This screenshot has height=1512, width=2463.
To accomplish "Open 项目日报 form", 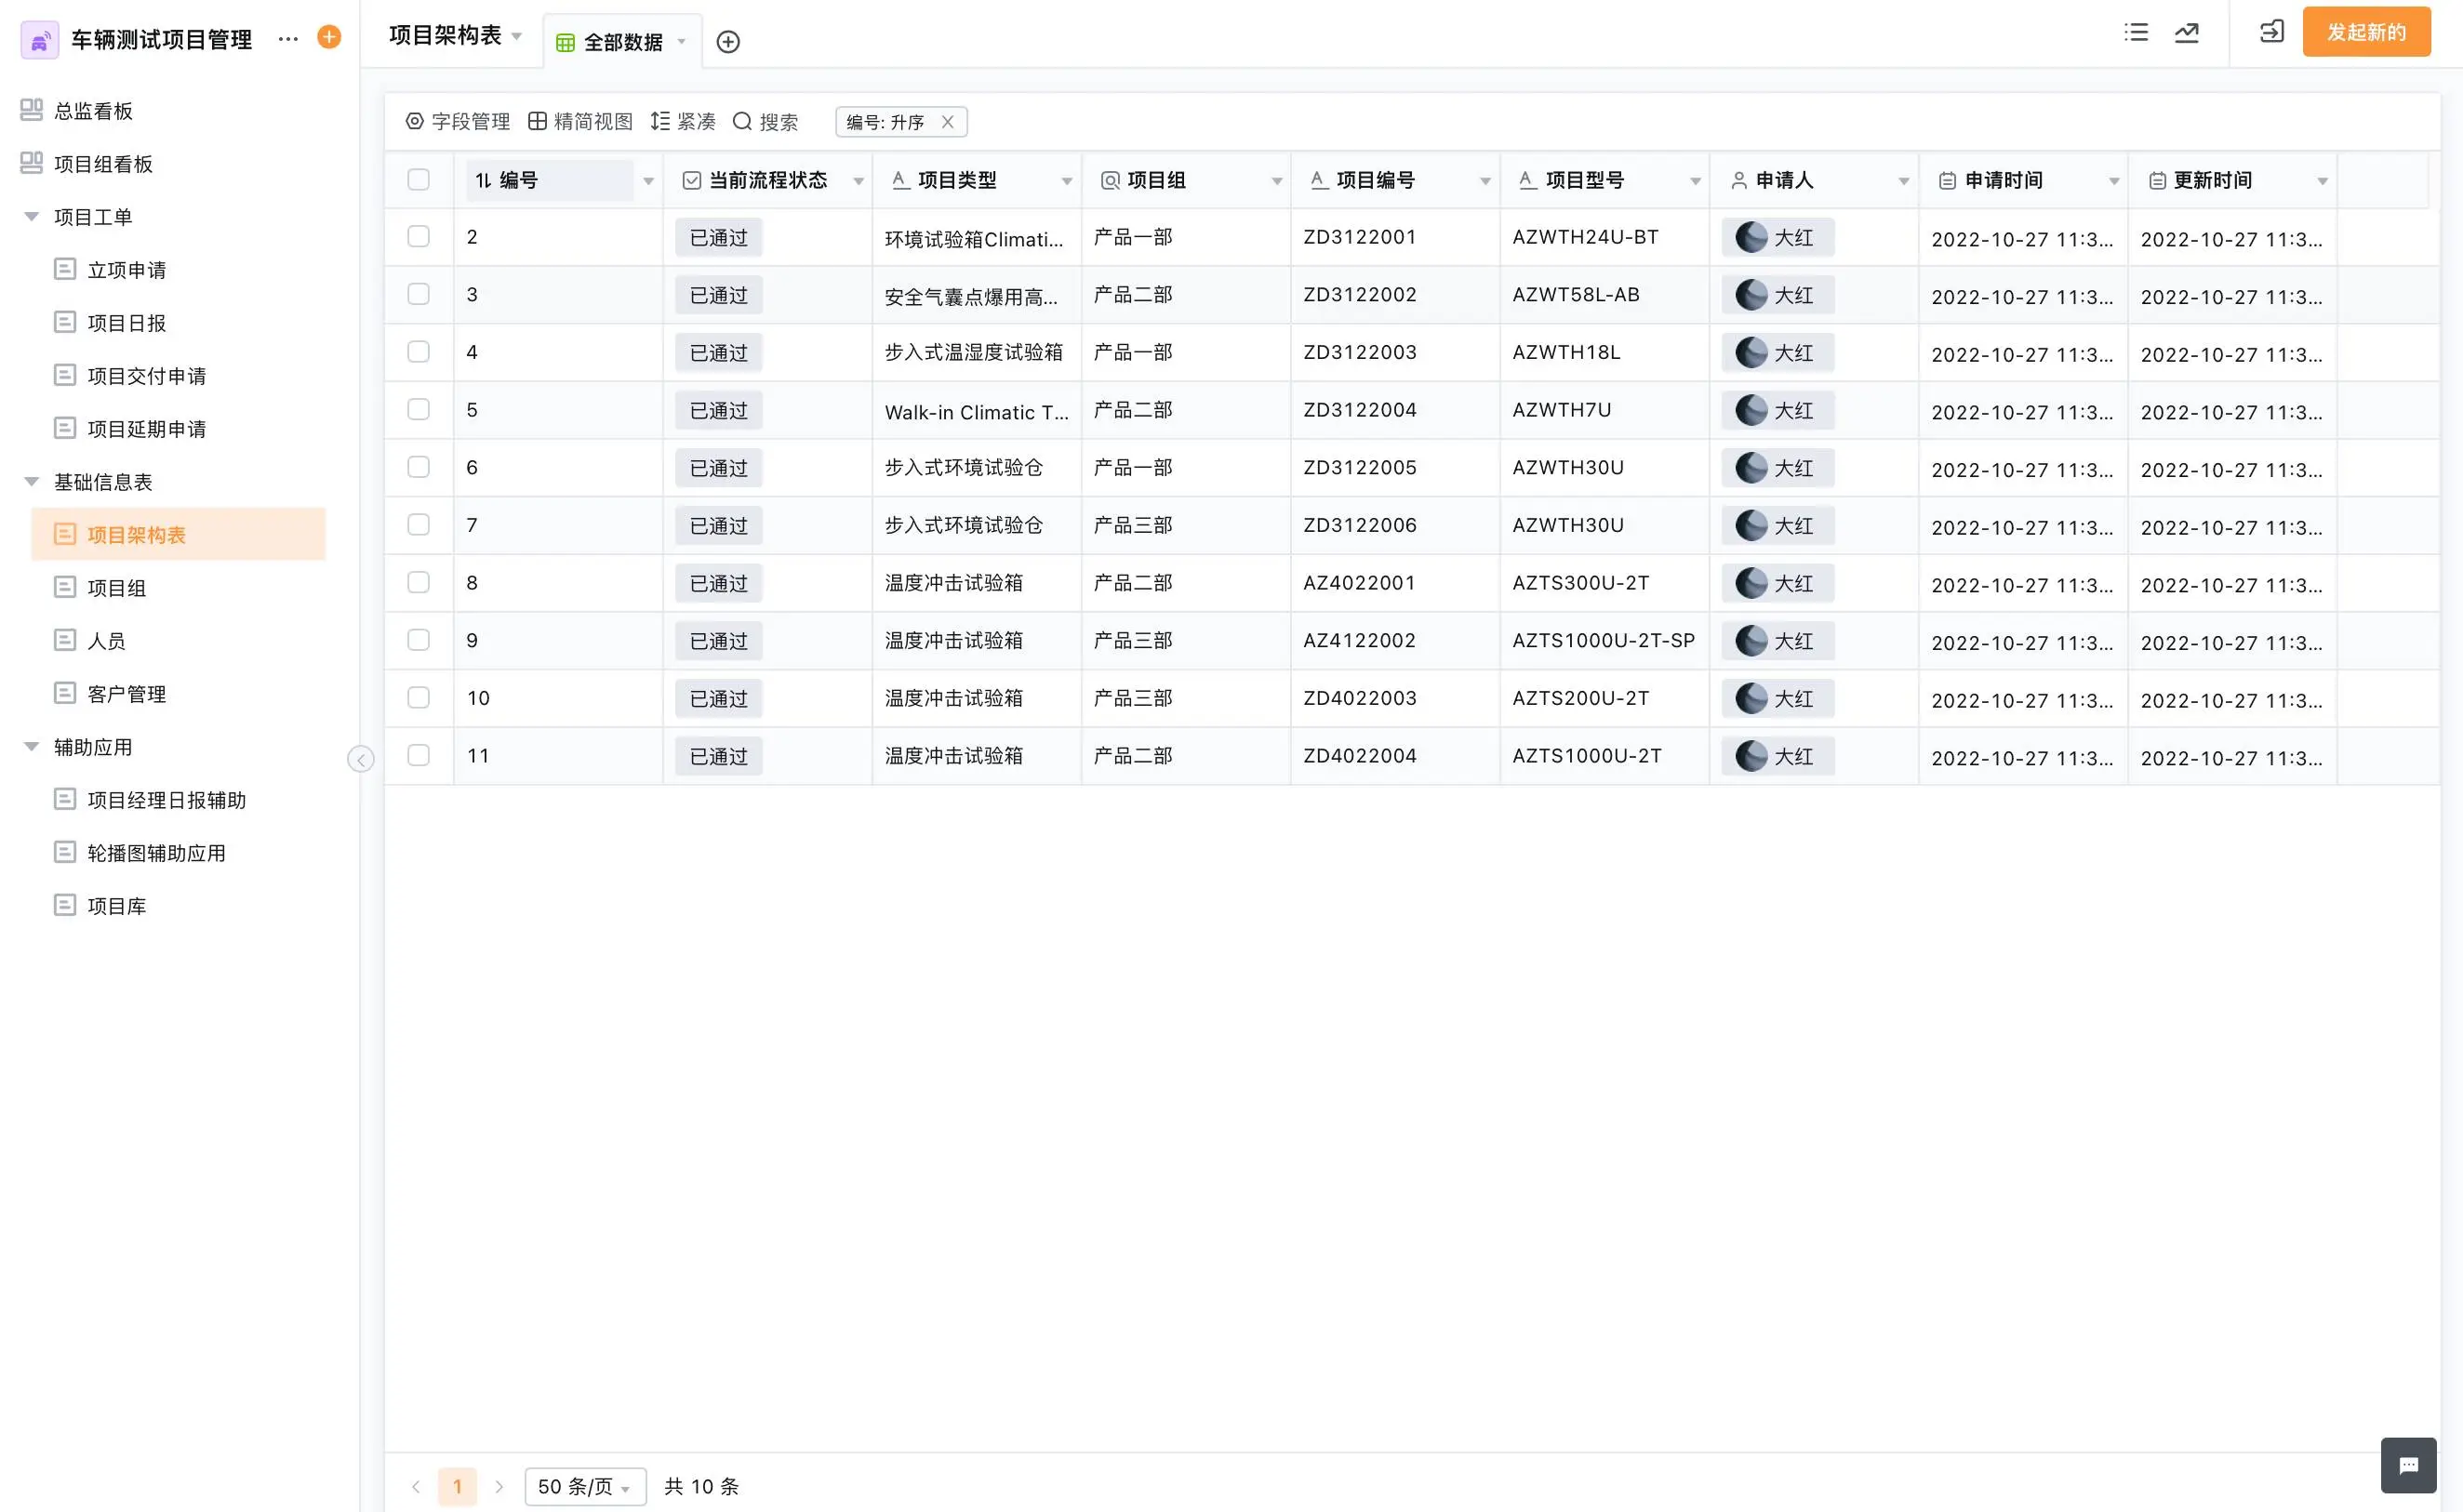I will (x=127, y=323).
